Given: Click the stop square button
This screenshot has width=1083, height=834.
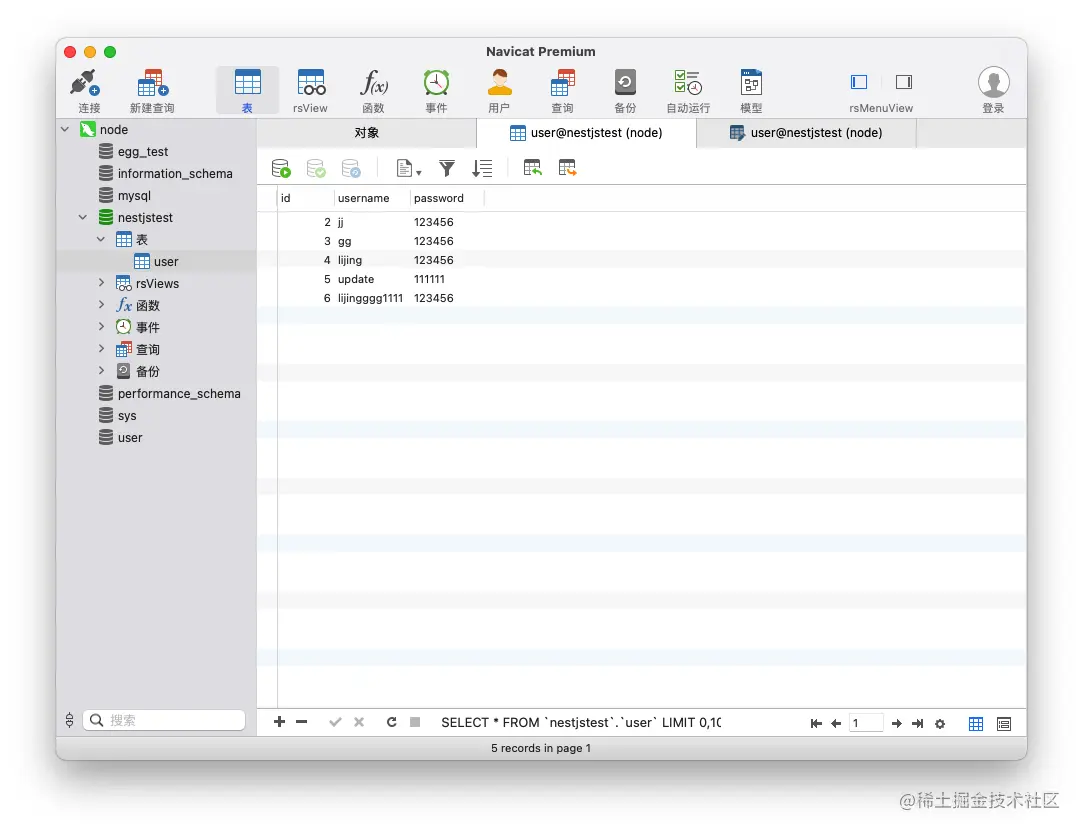Looking at the screenshot, I should (415, 722).
